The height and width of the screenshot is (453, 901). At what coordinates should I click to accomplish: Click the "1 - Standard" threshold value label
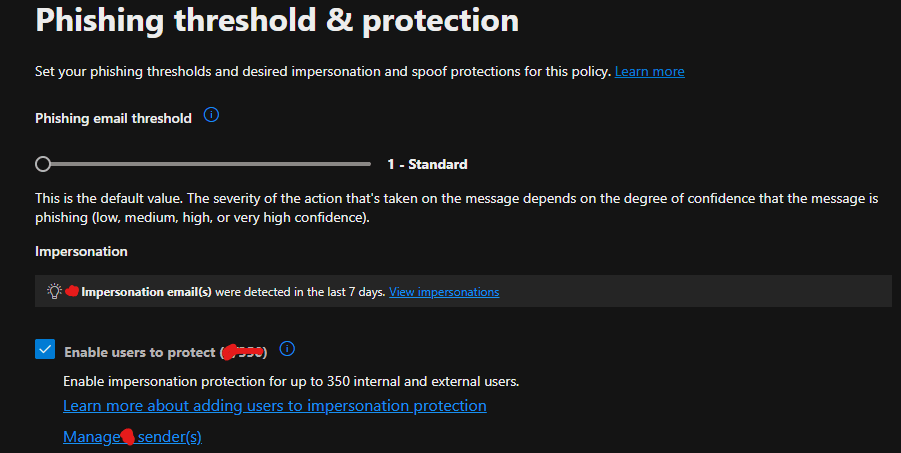tap(427, 164)
